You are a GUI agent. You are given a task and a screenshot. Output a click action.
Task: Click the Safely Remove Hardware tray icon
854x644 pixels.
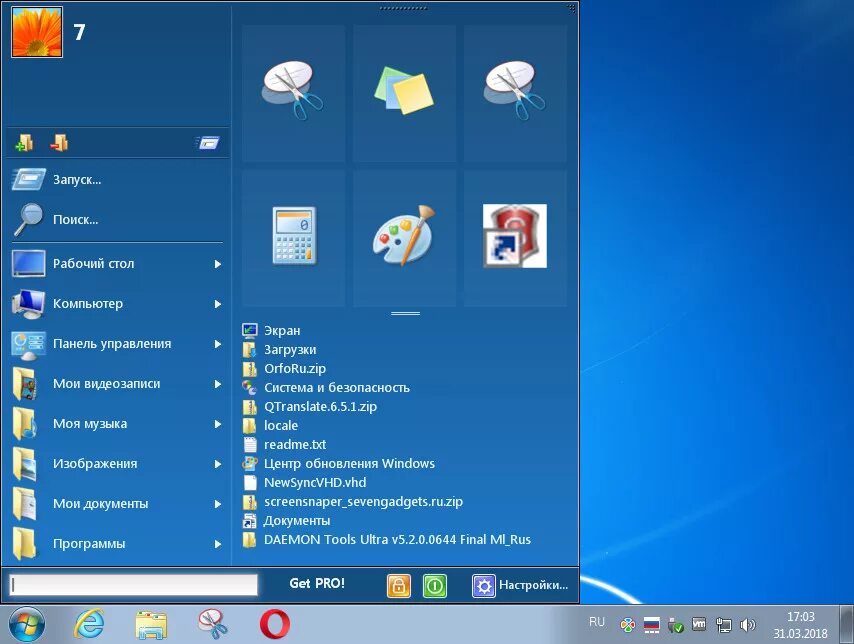tap(675, 625)
